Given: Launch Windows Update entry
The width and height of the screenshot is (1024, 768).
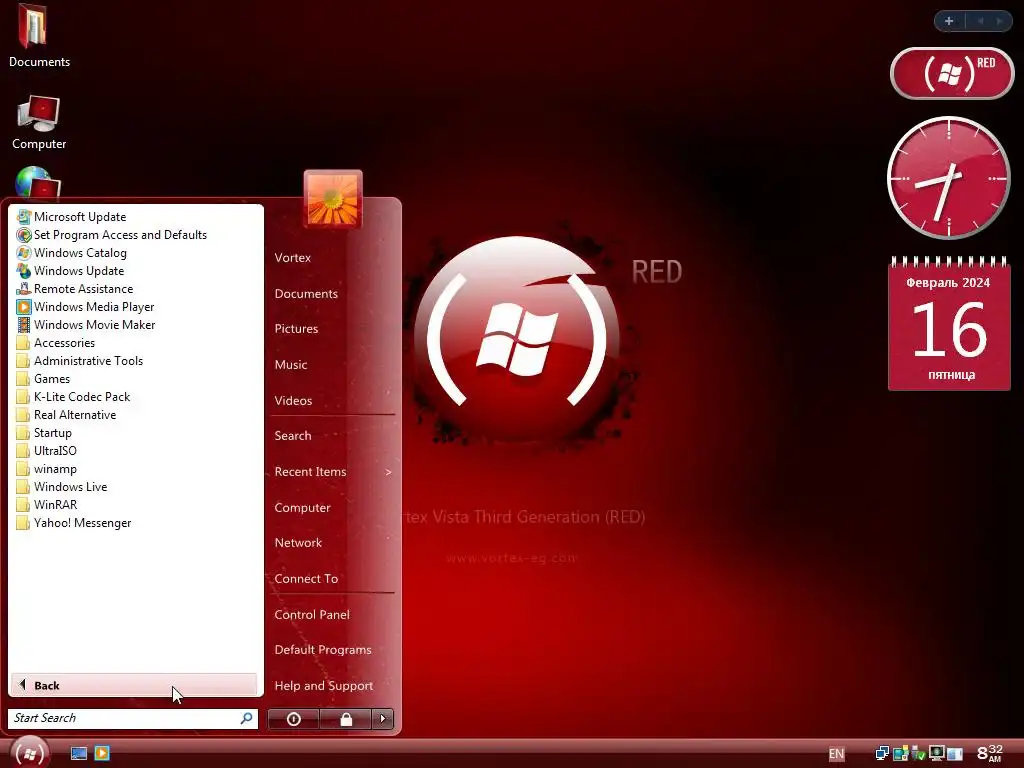Looking at the screenshot, I should pos(70,271).
